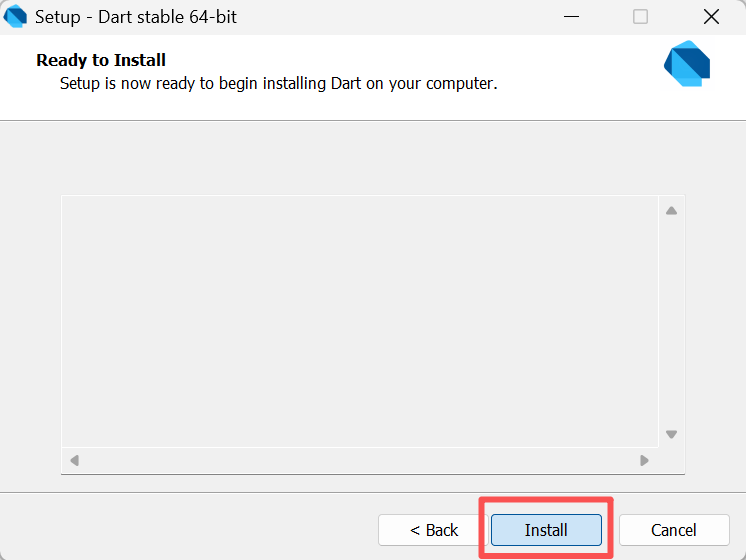
Task: Close the Setup window with the X
Action: 711,17
